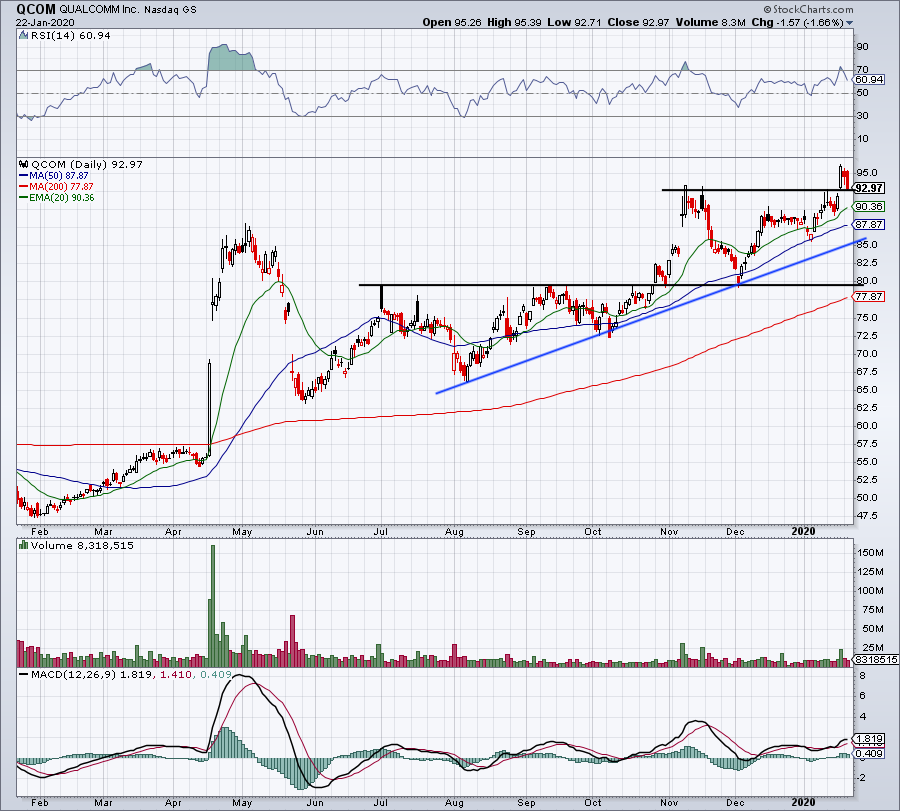Click the MACD legend line marker
Image resolution: width=900 pixels, height=811 pixels.
click(24, 674)
